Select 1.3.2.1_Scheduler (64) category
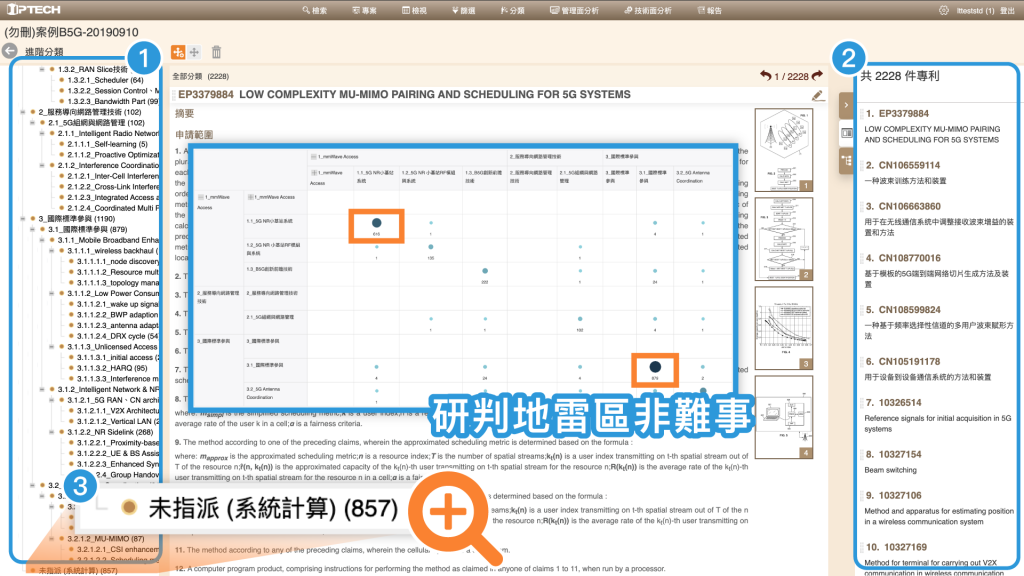 (105, 80)
